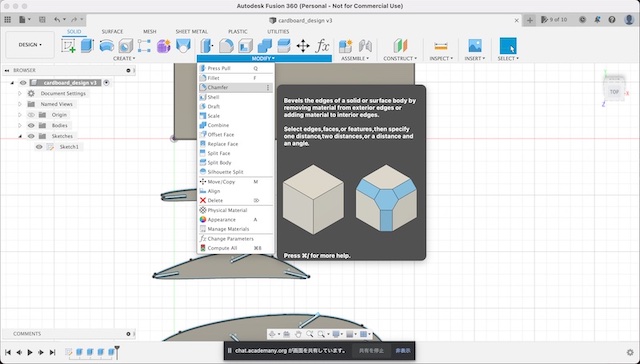Toggle visibility eye of Sketch1
Viewport: 640px width, 364px height.
coord(39,147)
